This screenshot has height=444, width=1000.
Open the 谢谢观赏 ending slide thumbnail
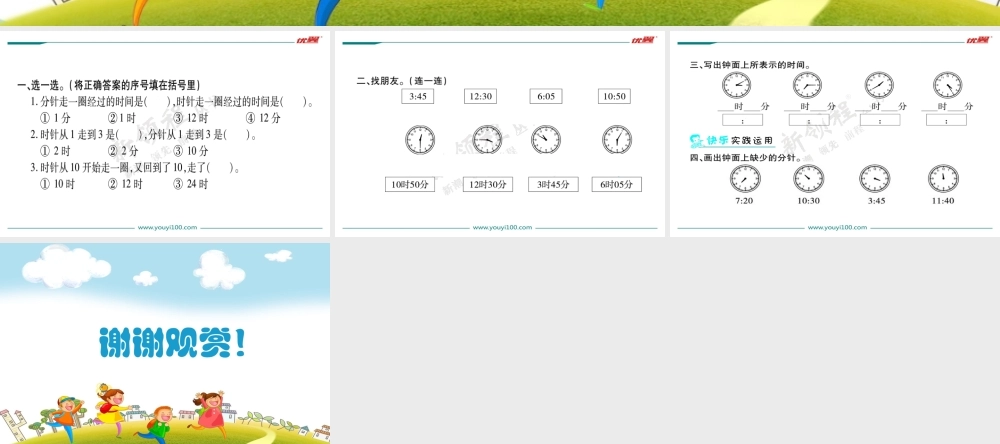[x=165, y=343]
